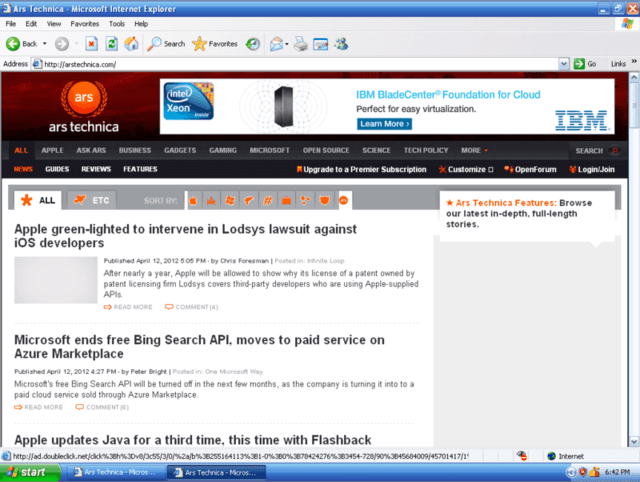Viewport: 640px width, 482px height.
Task: Open the GADGETS category
Action: (180, 150)
